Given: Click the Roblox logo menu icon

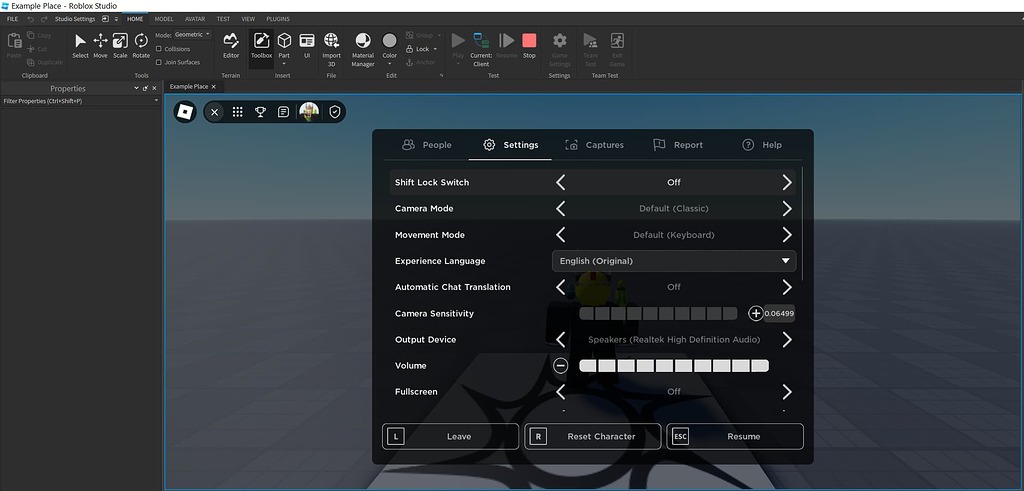Looking at the screenshot, I should (185, 112).
